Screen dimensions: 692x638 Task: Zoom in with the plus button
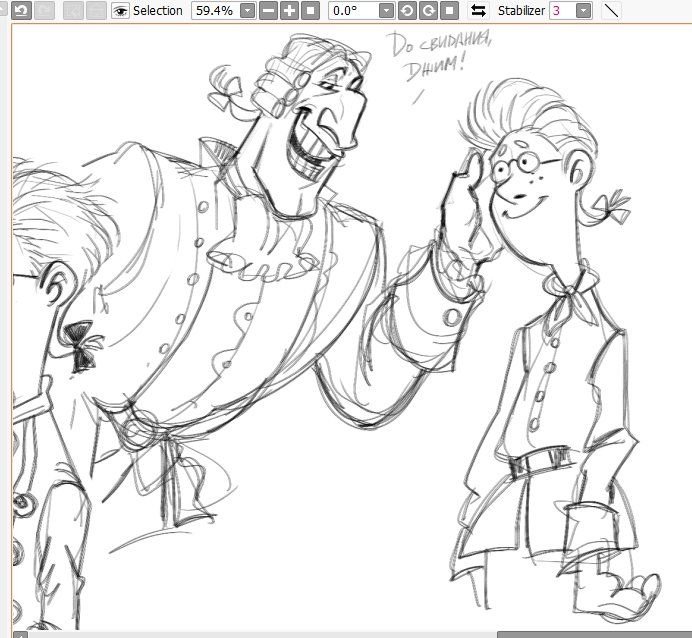[289, 10]
